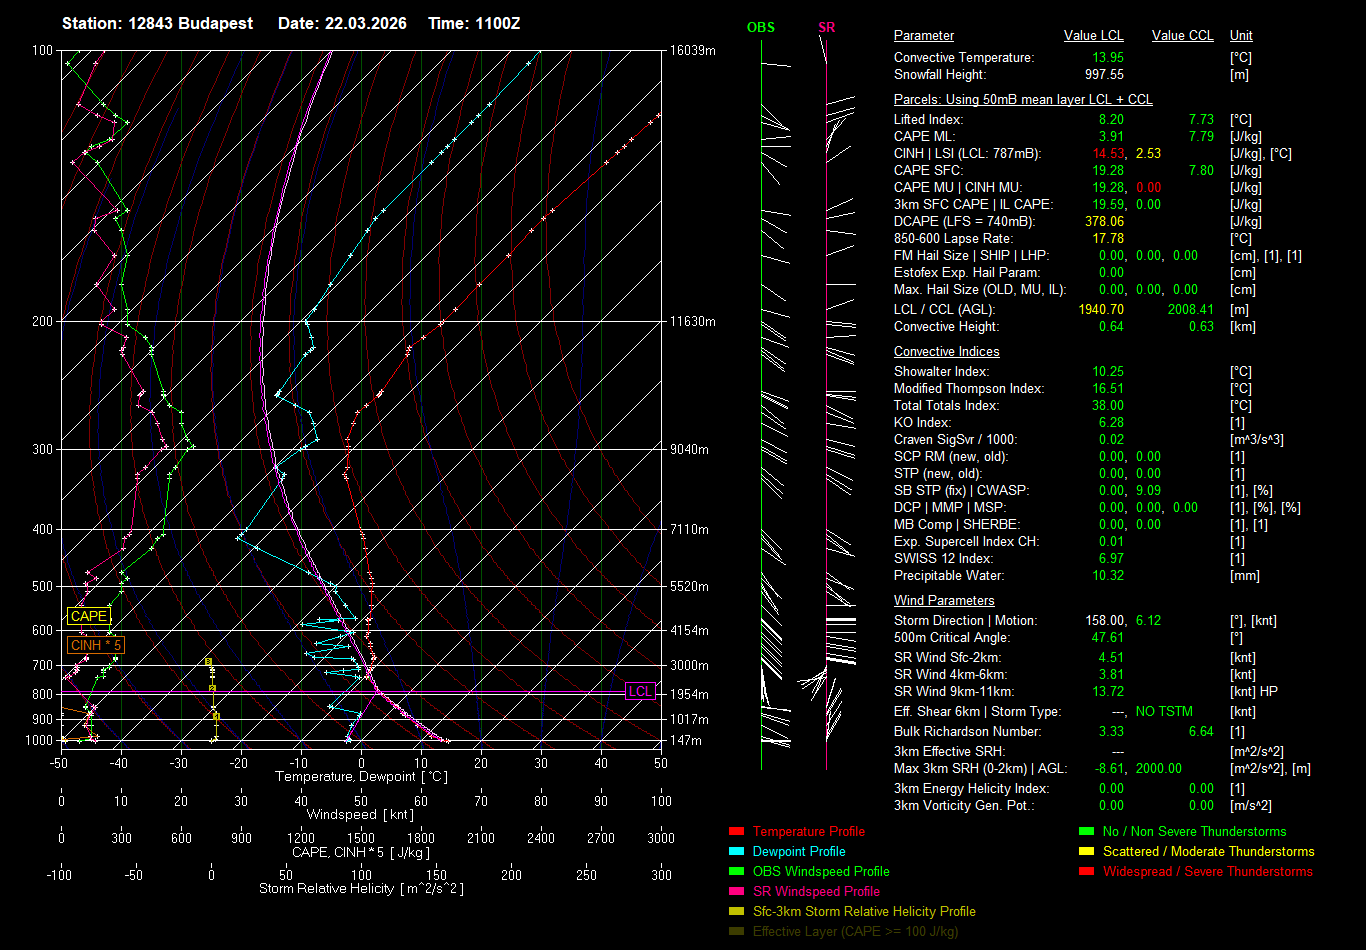1366x950 pixels.
Task: Click green No / Non Severe Thunderstorms square
Action: coord(1087,832)
